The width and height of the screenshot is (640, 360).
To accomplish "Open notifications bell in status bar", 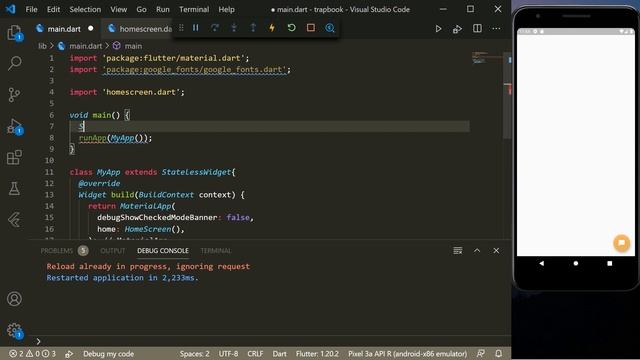I will coord(498,354).
